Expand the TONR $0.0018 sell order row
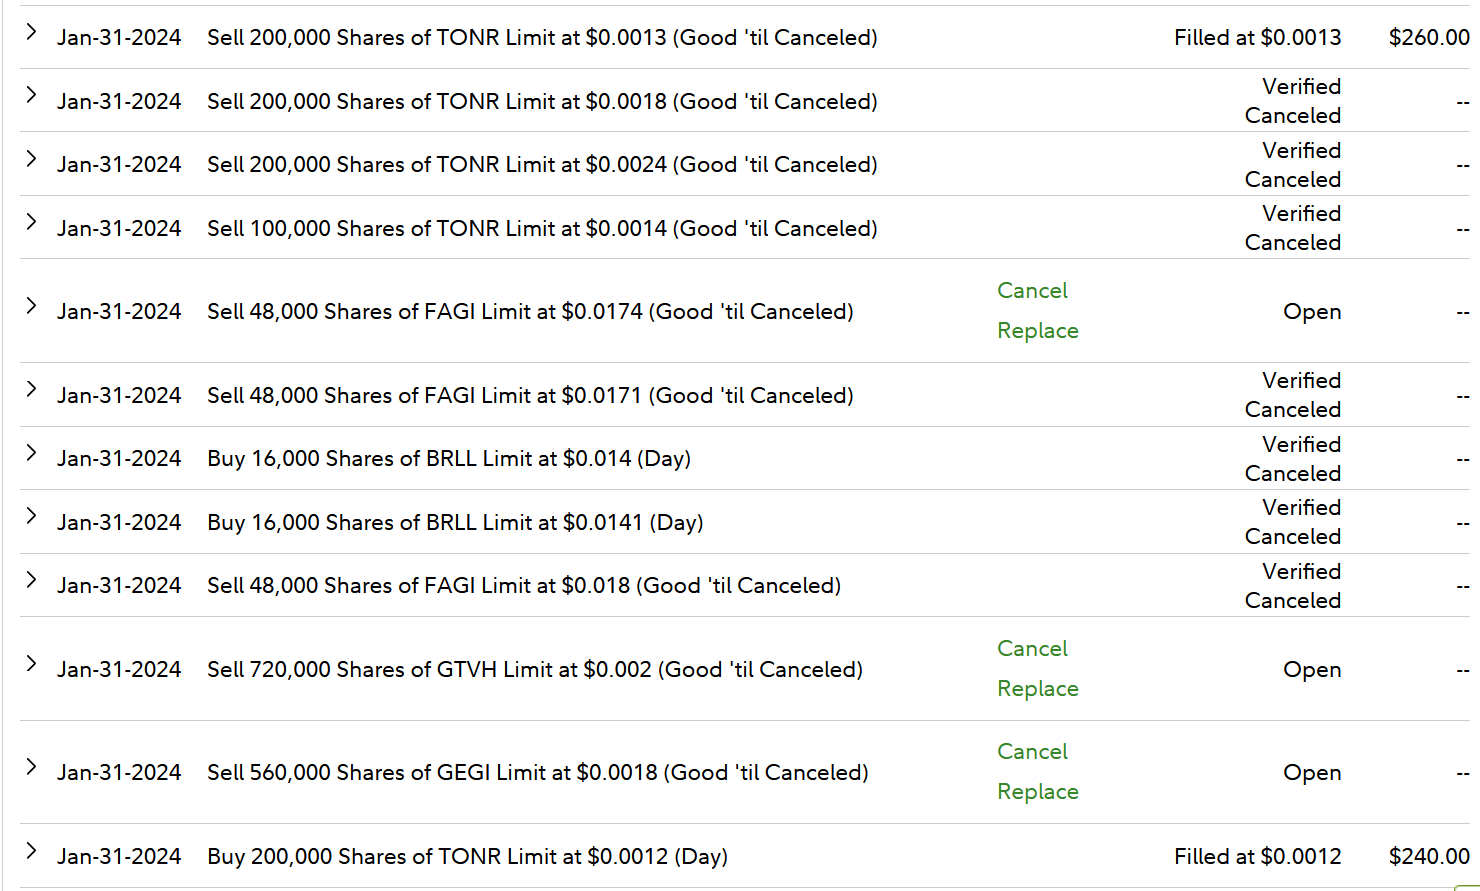The image size is (1480, 891). [x=31, y=95]
